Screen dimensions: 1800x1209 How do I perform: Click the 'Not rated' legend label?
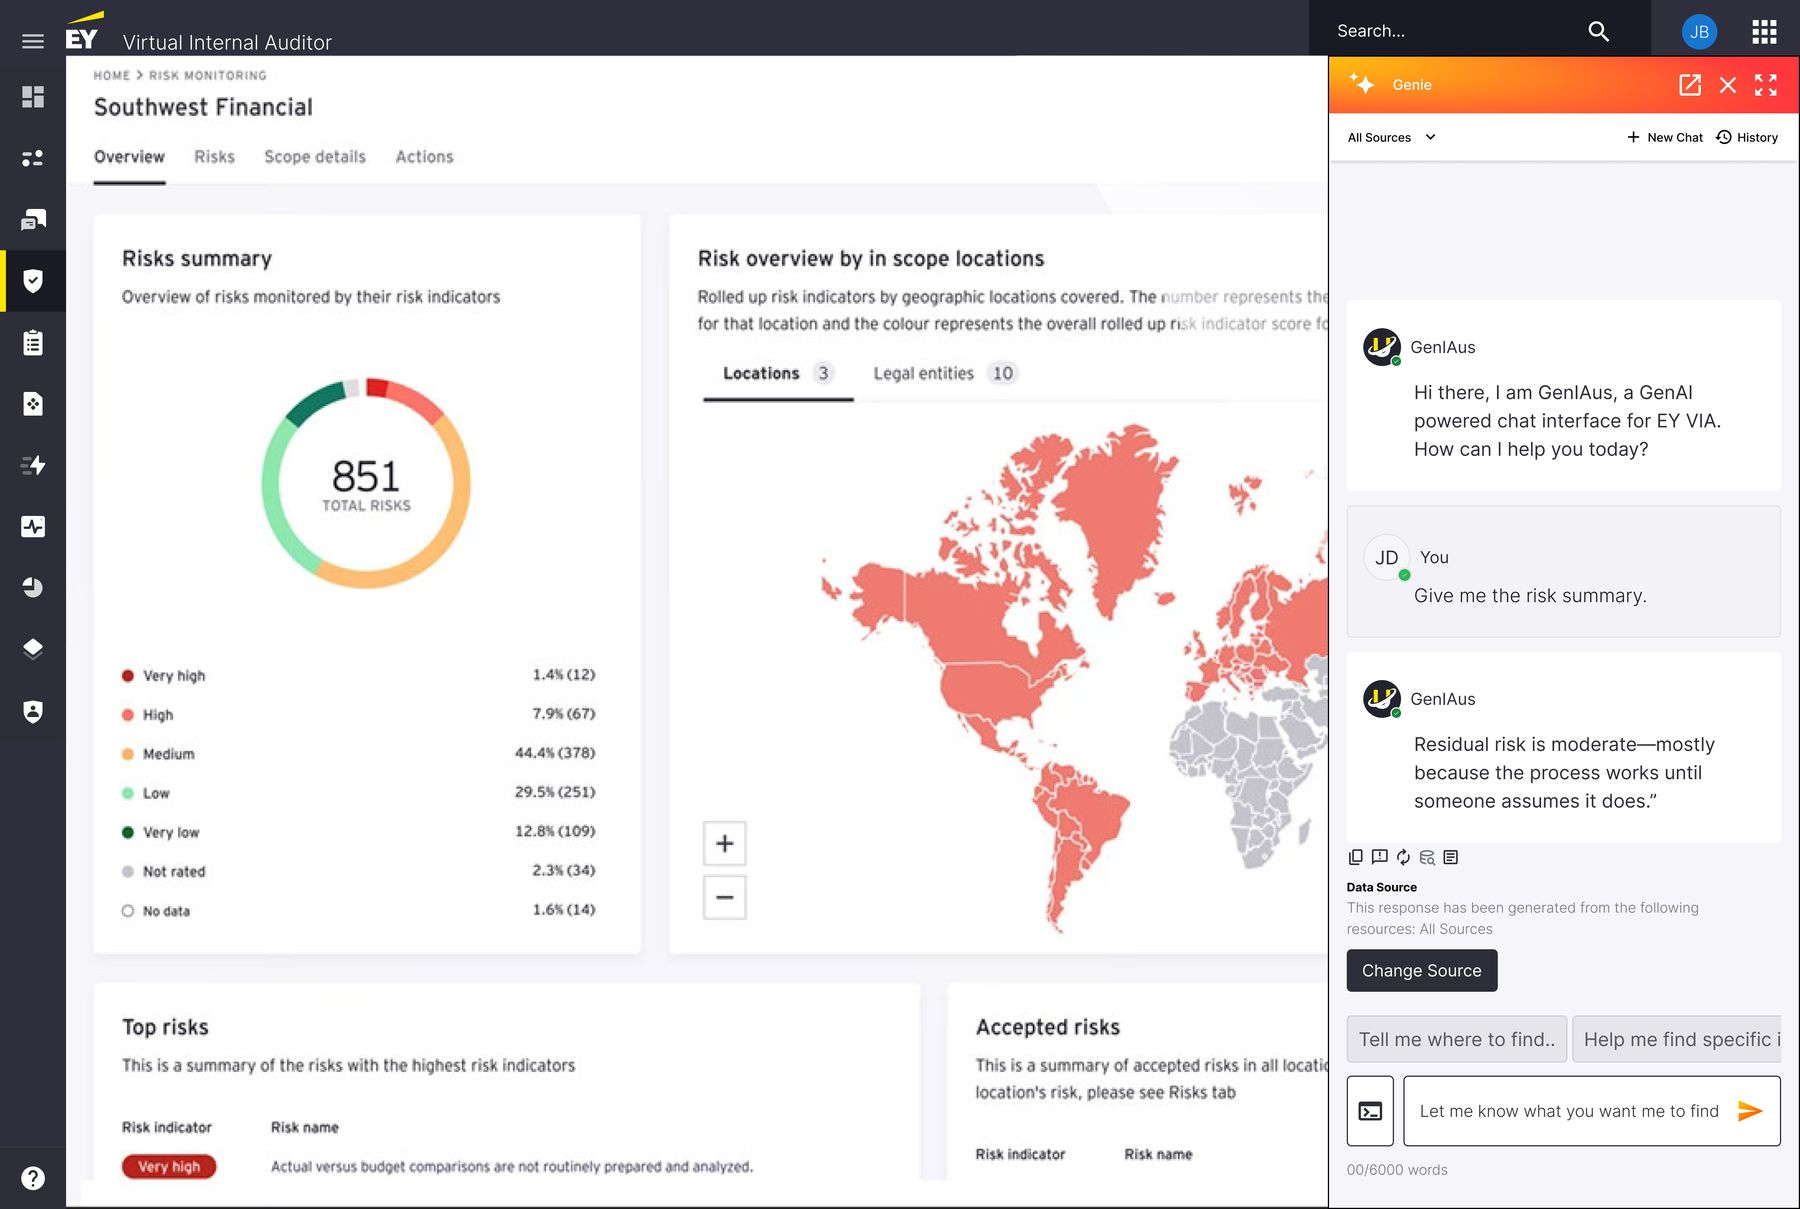tap(174, 872)
